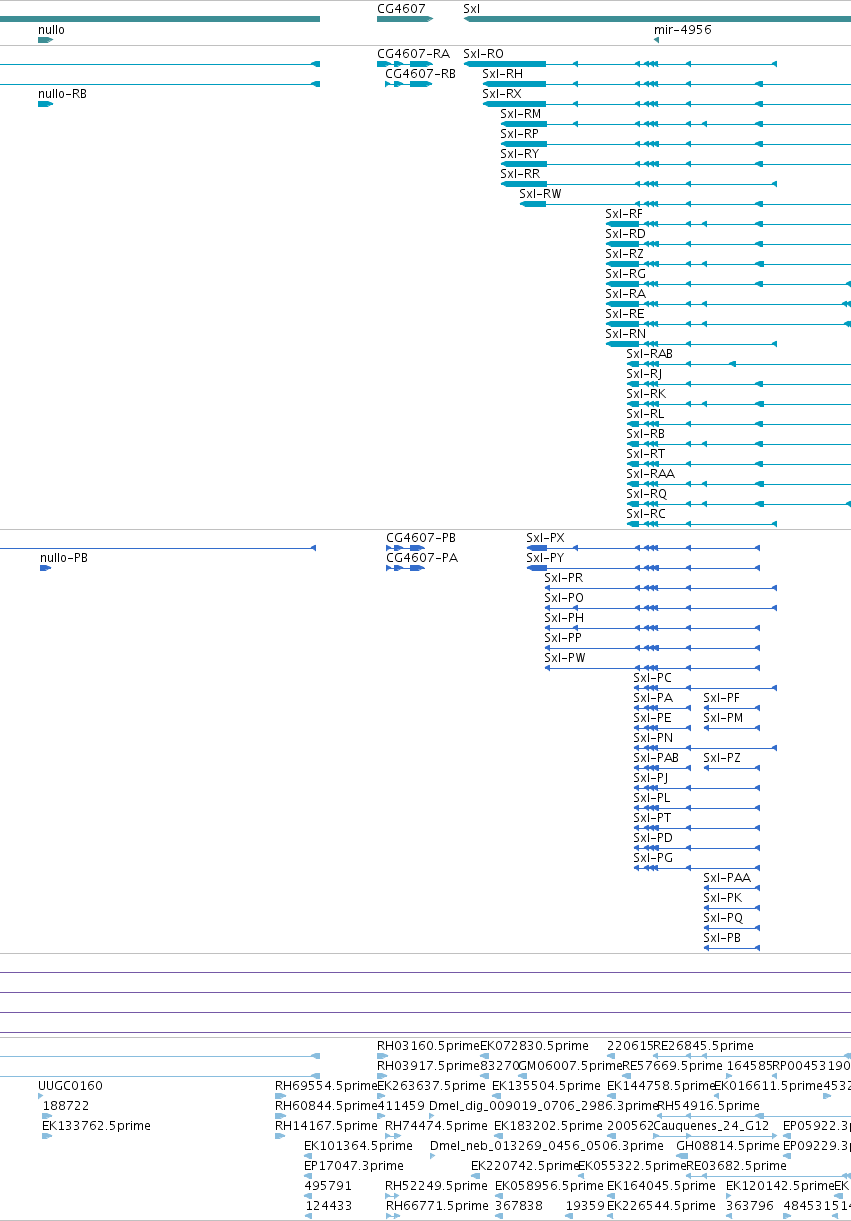Select the Sxl-PY protein label
Screen dimensions: 851x1221
click(x=545, y=557)
